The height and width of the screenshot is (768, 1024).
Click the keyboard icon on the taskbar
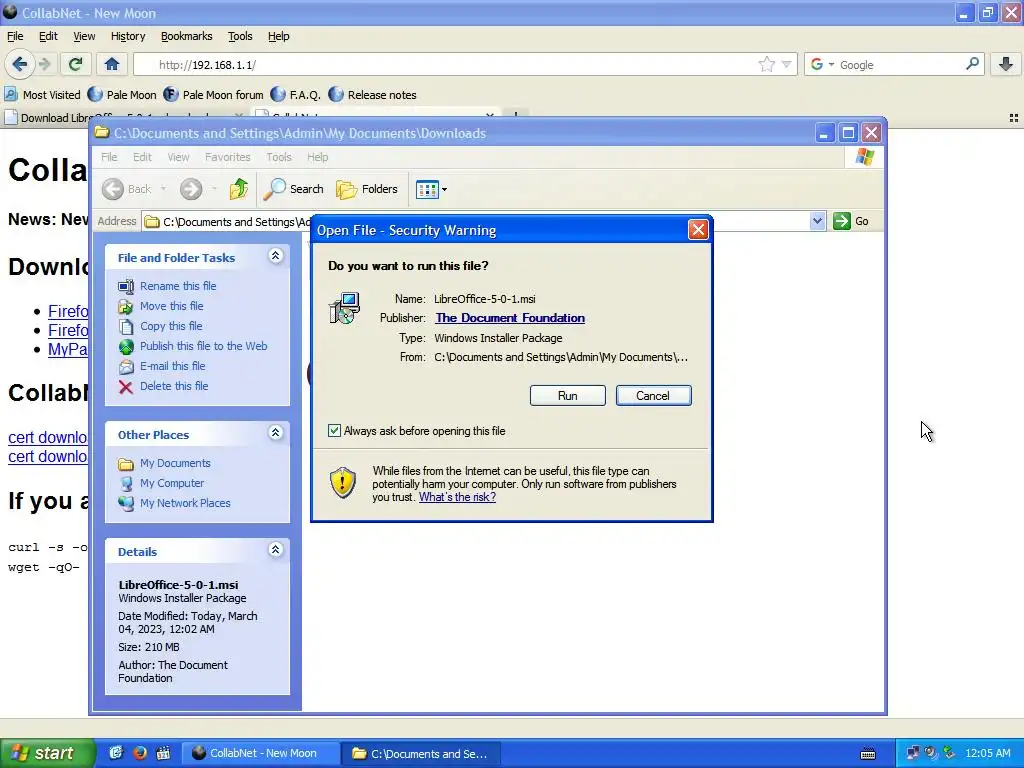pyautogui.click(x=868, y=754)
